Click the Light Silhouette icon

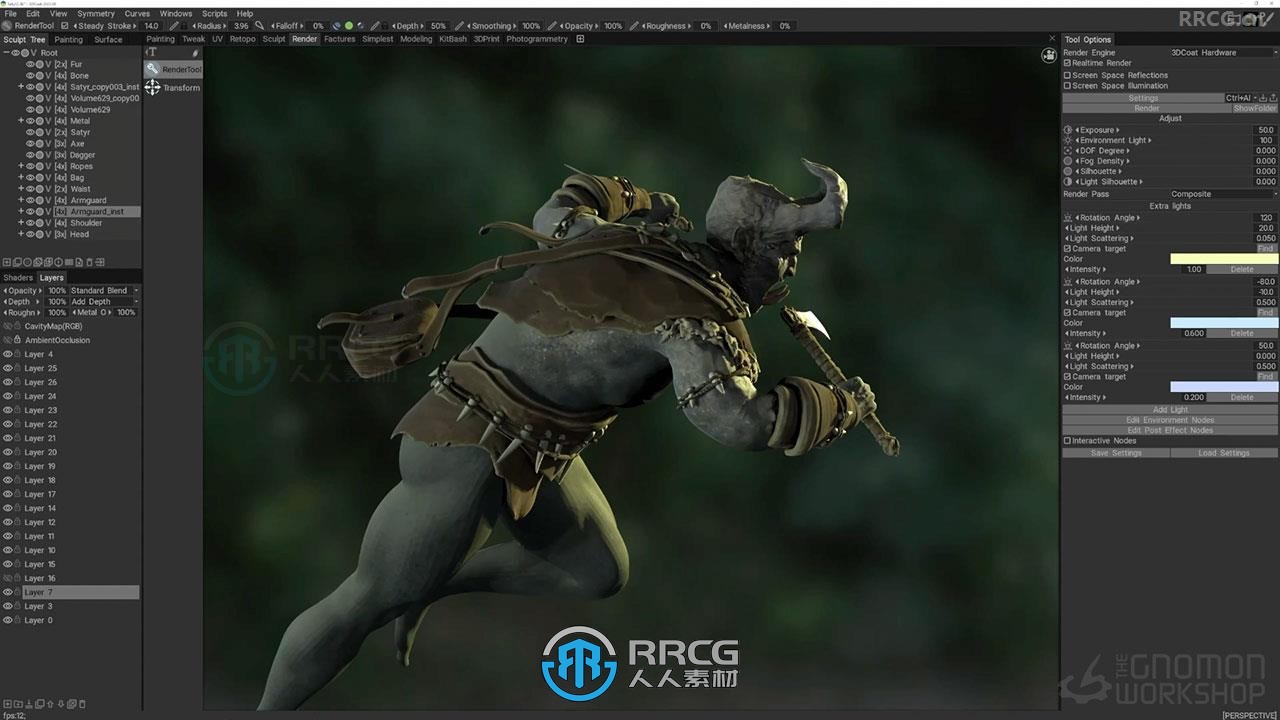tap(1068, 182)
